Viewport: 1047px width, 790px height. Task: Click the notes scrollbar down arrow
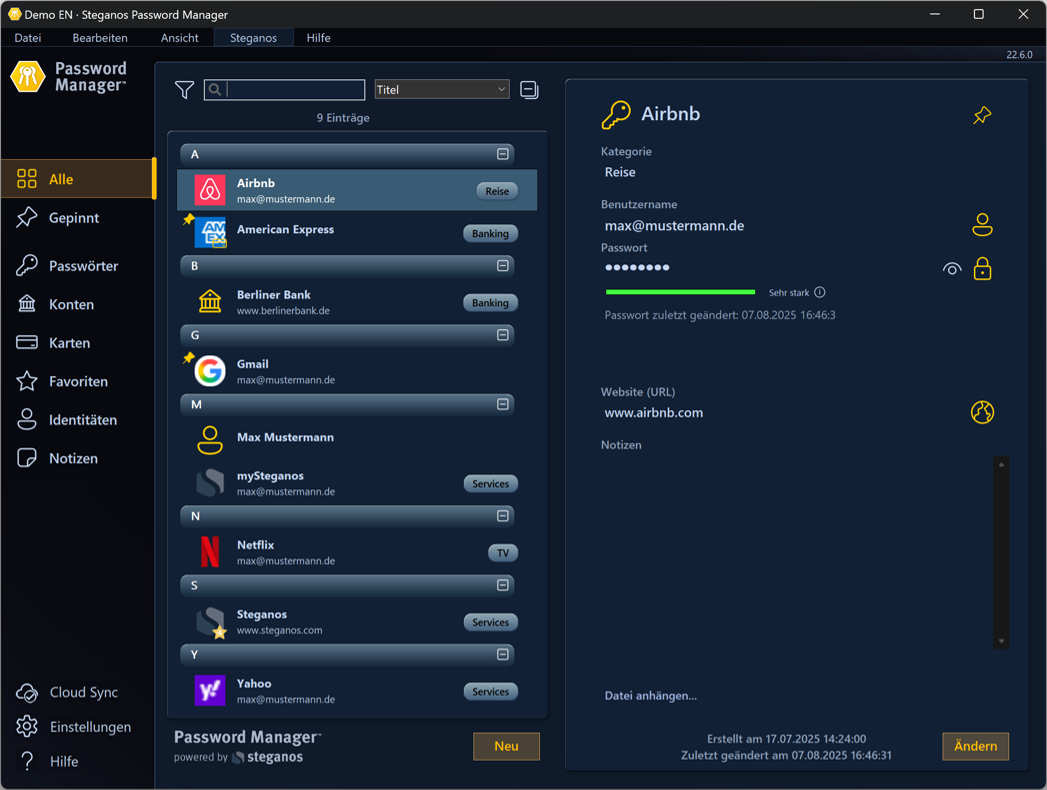(1000, 641)
